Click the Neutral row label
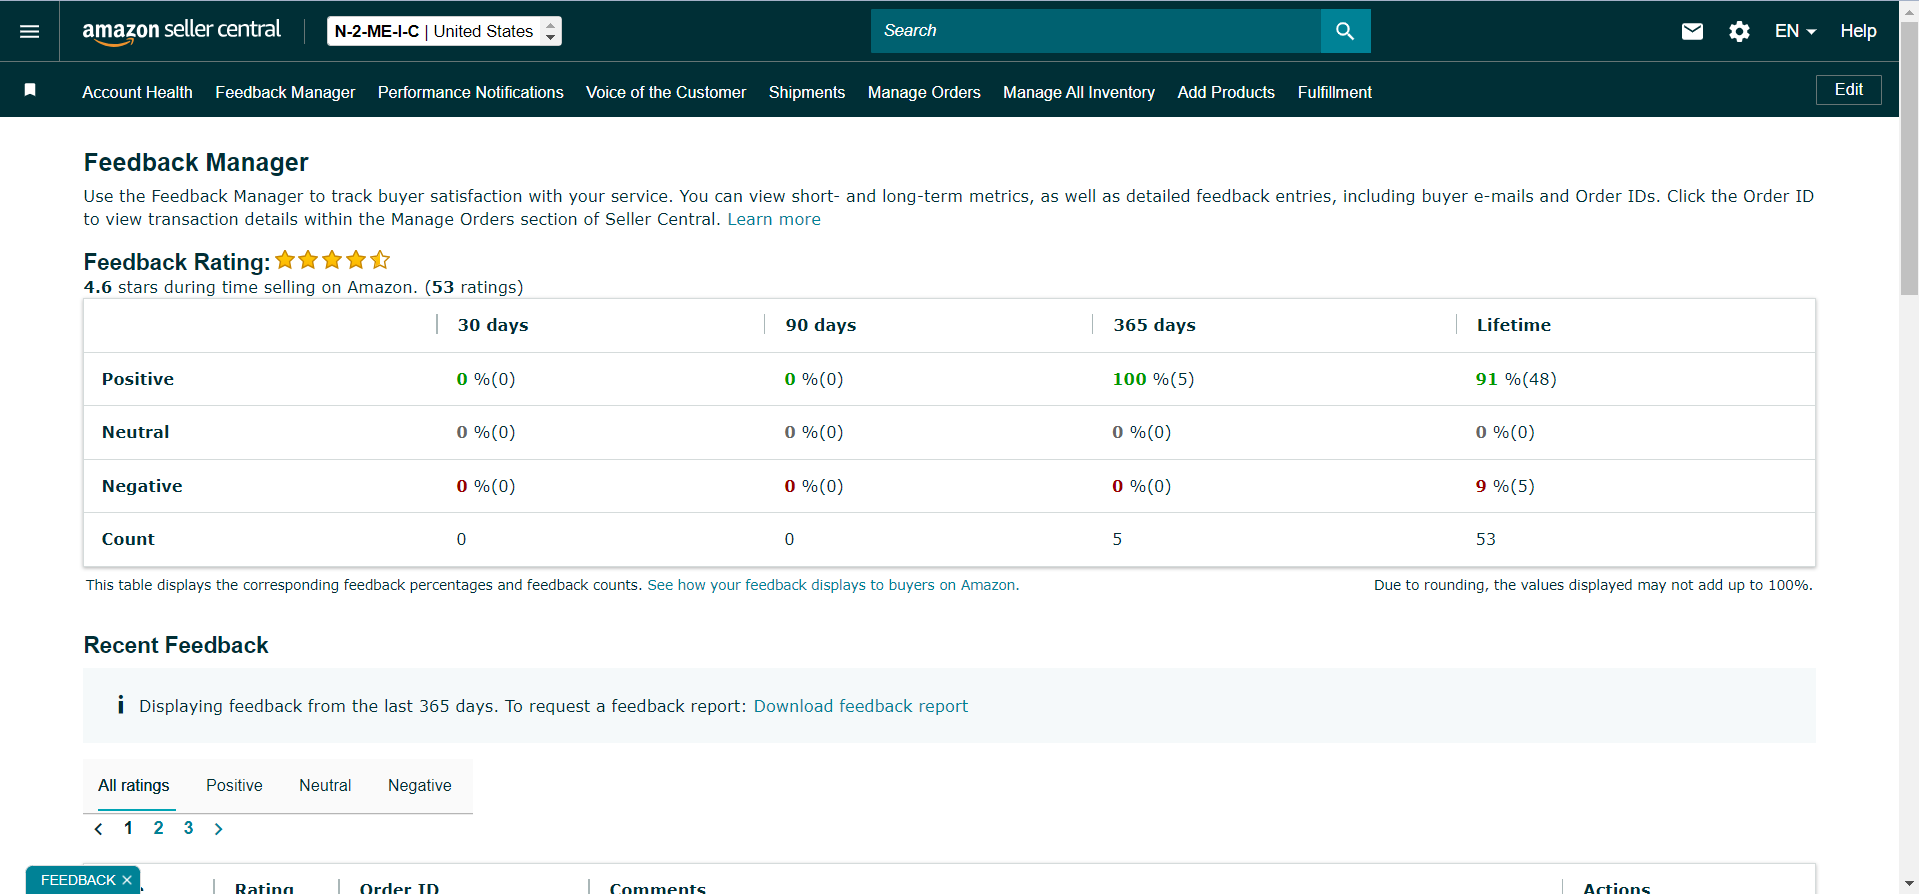 click(x=135, y=432)
